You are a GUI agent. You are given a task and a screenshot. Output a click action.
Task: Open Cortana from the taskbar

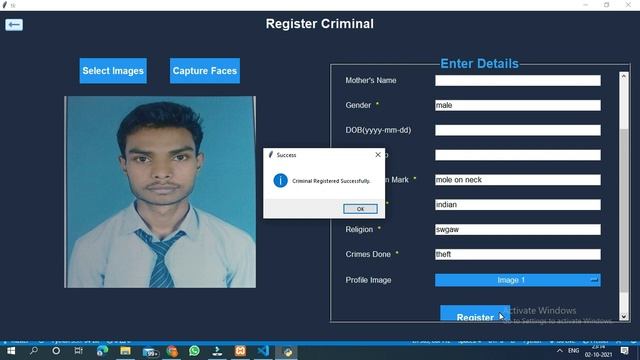56,351
